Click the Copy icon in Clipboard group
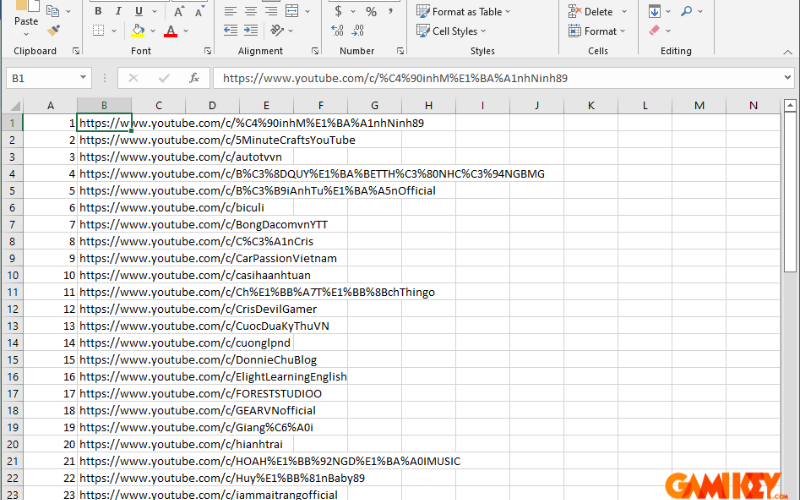This screenshot has height=500, width=800. 53,12
